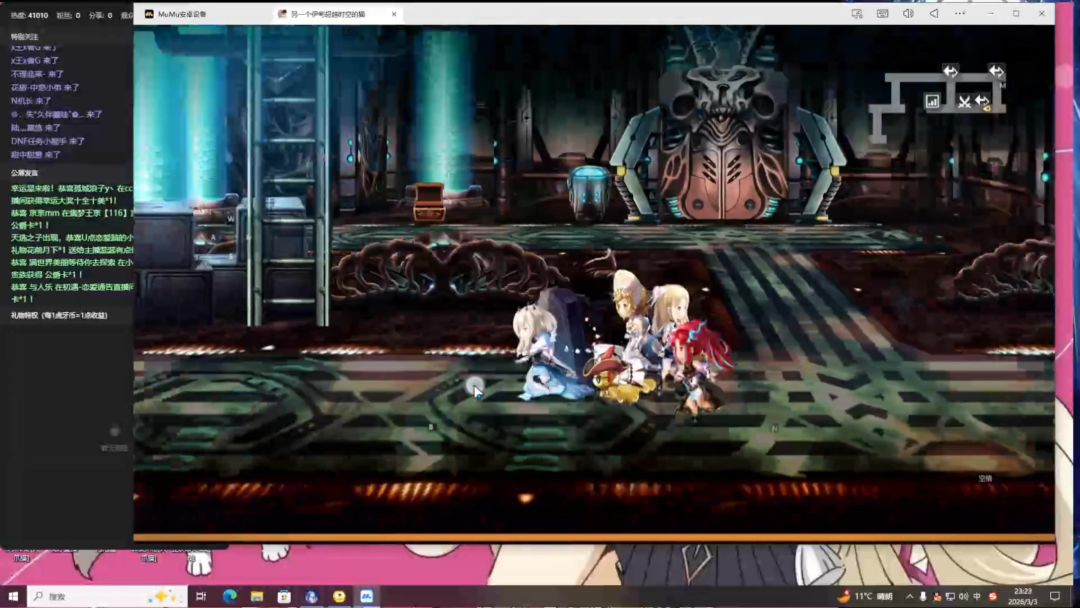Click the MuMu volume speaker icon
The image size is (1080, 608).
908,14
